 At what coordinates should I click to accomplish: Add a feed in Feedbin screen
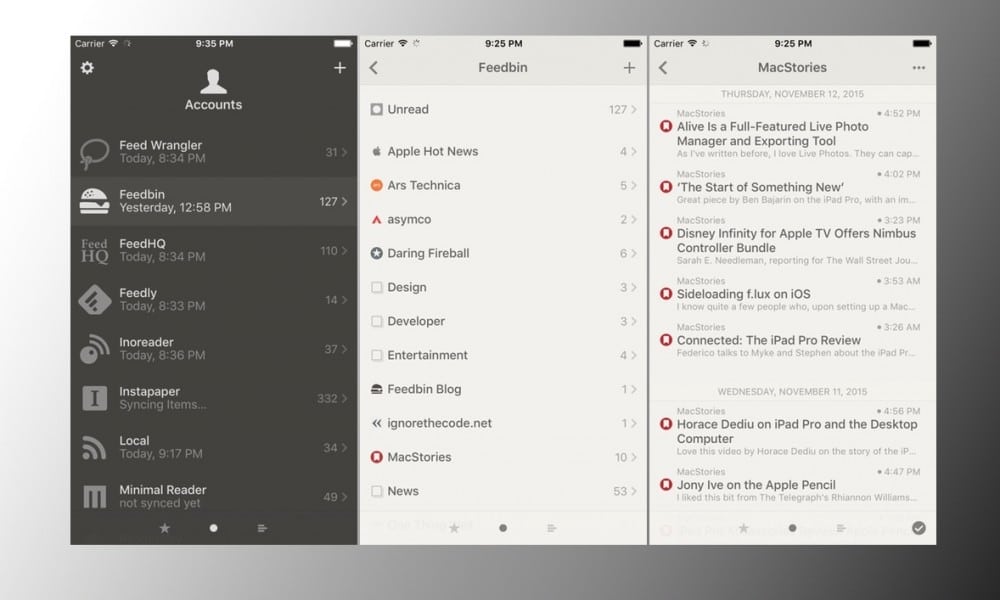[x=629, y=68]
